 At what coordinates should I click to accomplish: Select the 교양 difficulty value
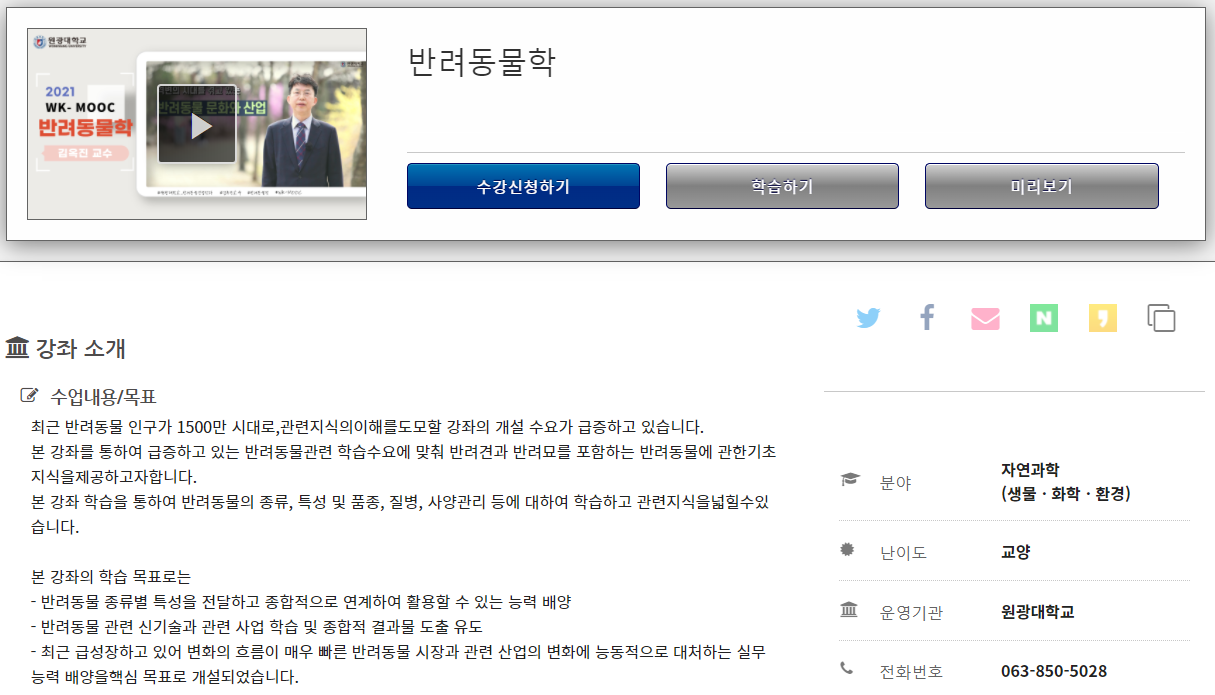(1015, 552)
